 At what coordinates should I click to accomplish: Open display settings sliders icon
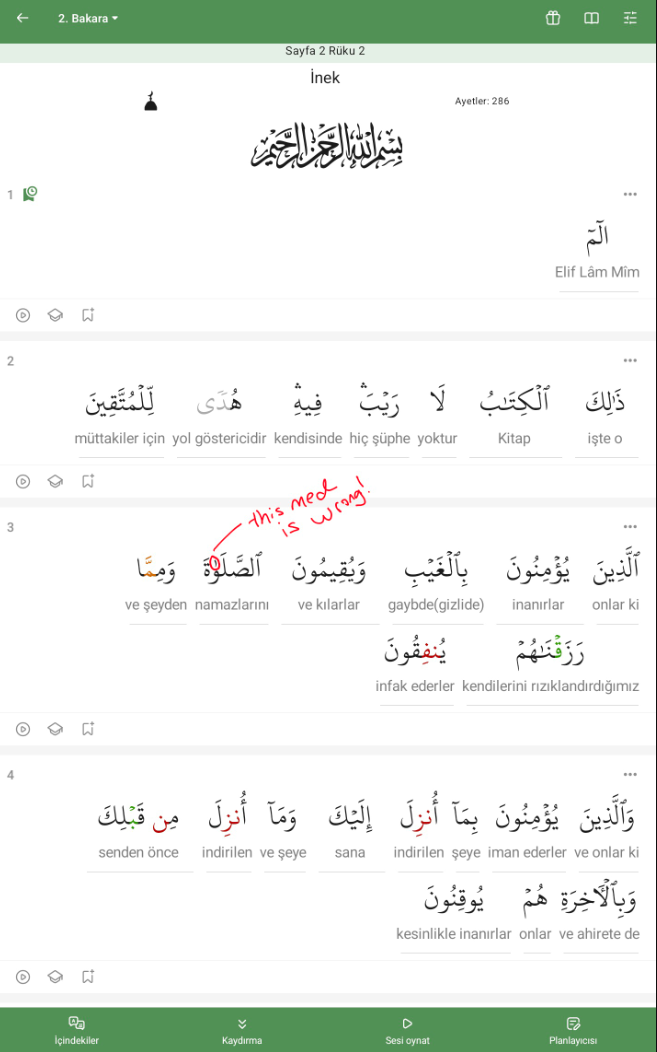(630, 18)
